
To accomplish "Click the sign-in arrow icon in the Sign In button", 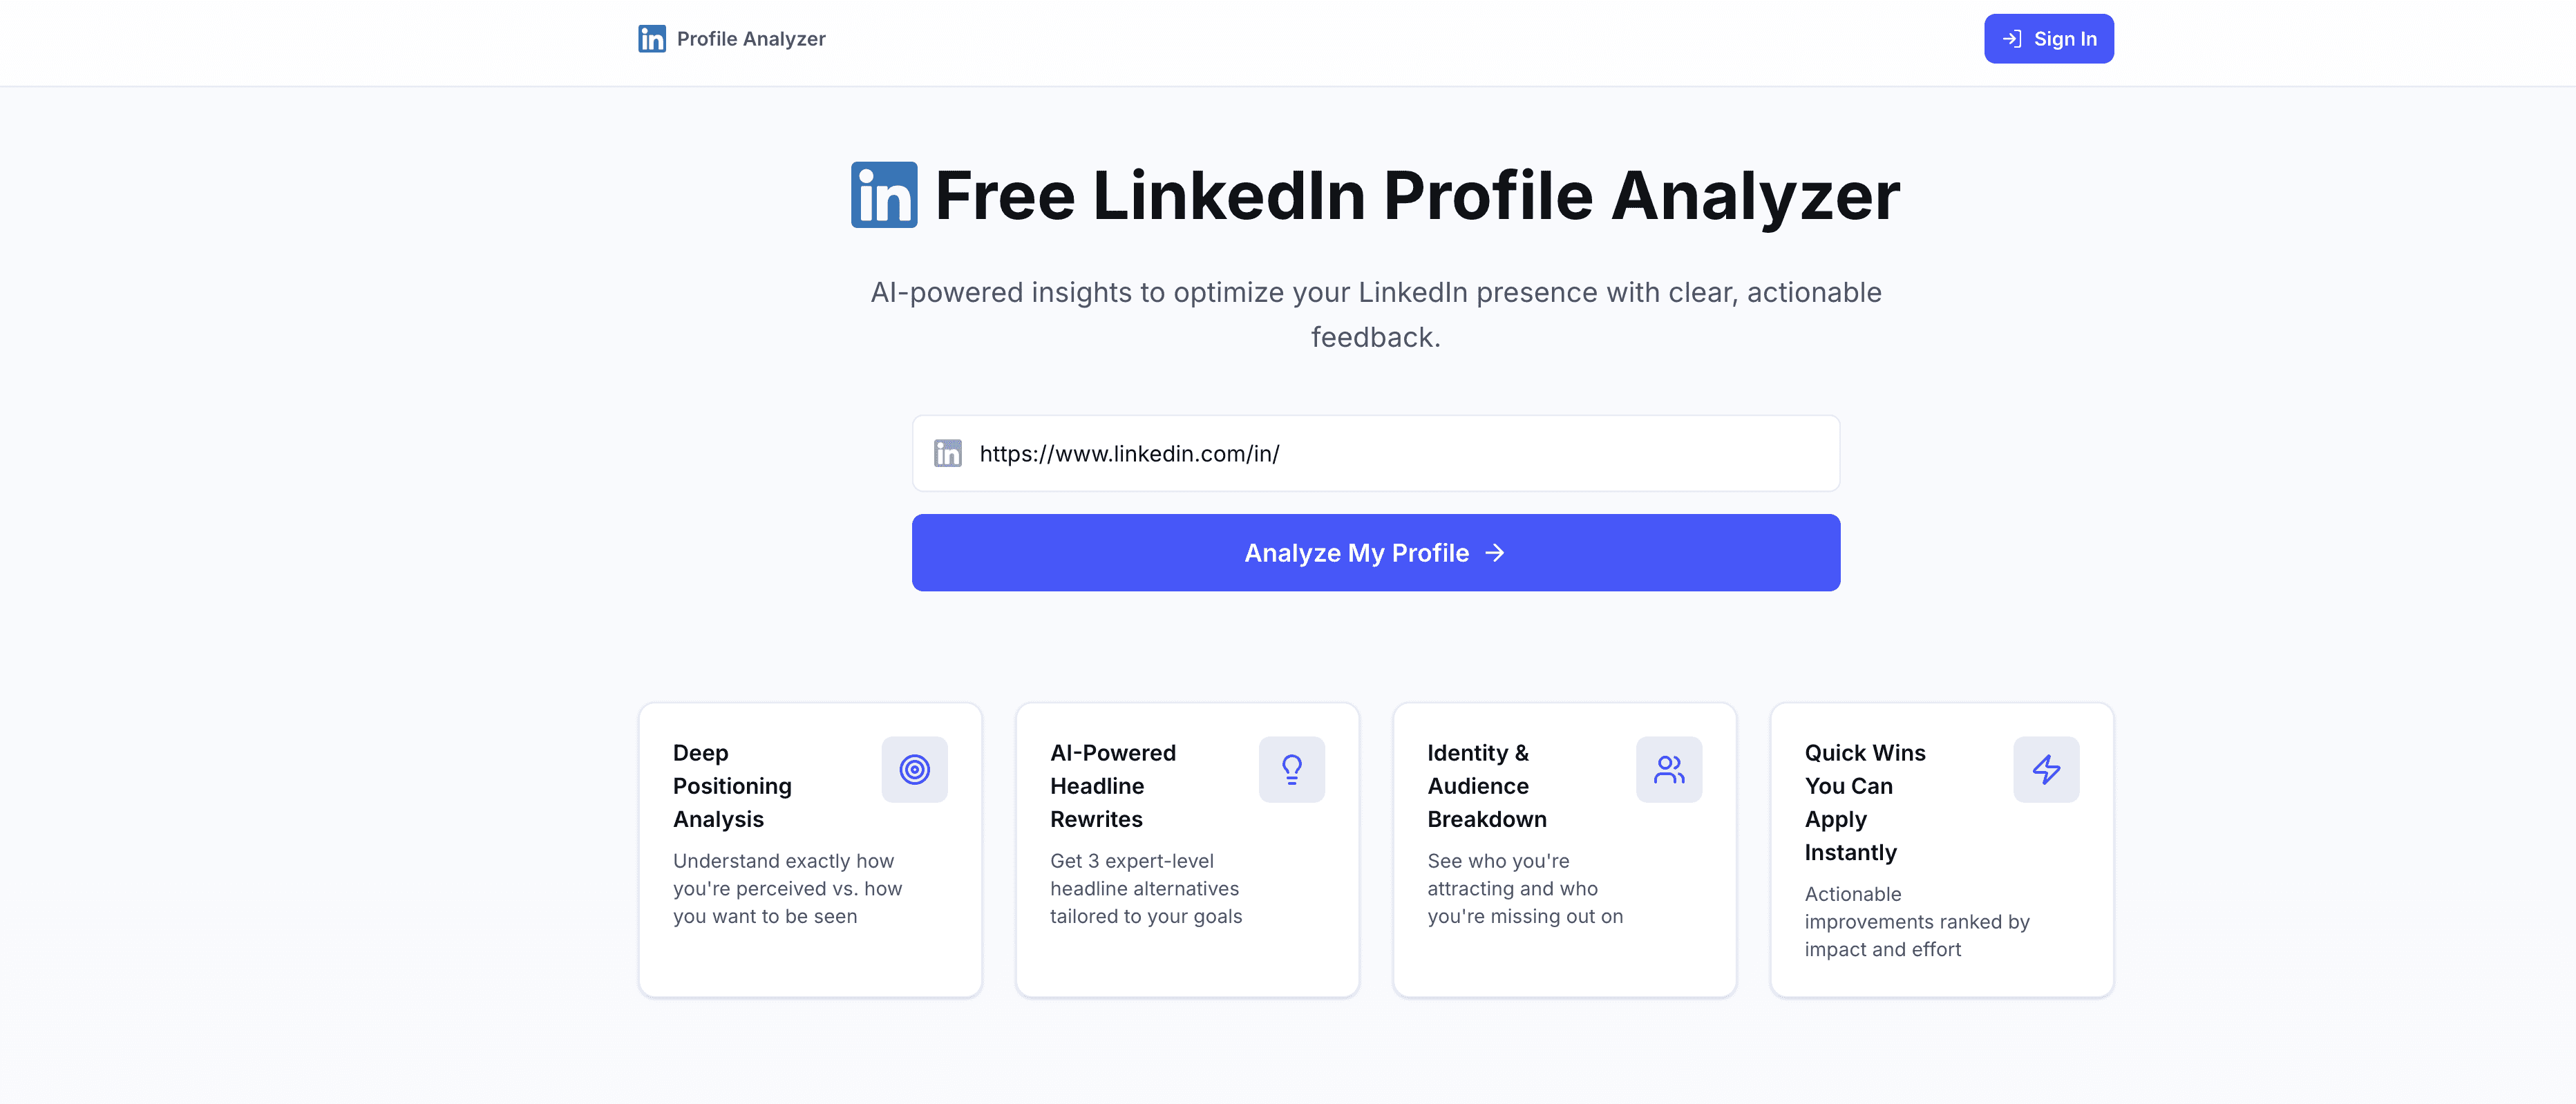I will click(2011, 38).
